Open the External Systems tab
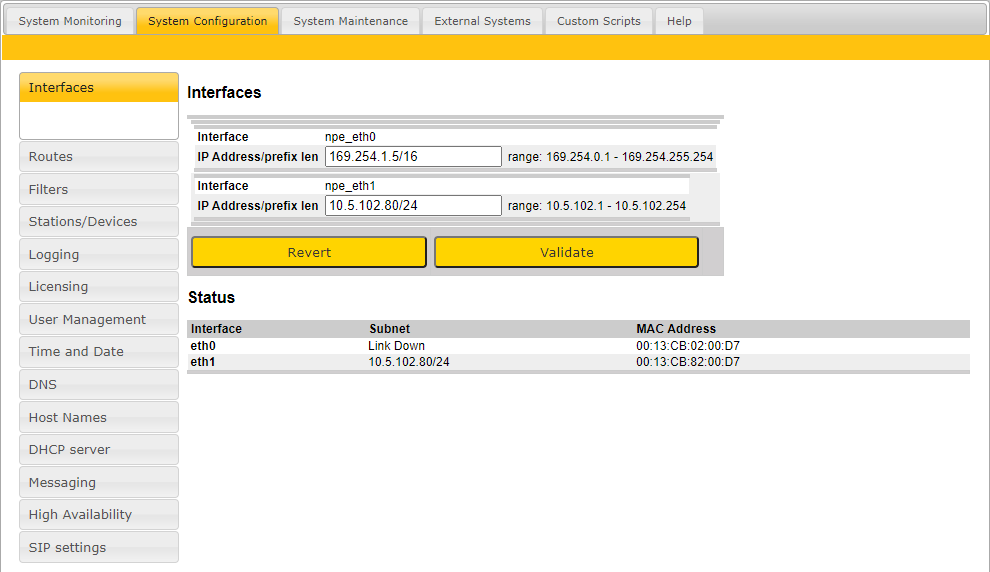Viewport: 990px width, 572px height. [482, 21]
